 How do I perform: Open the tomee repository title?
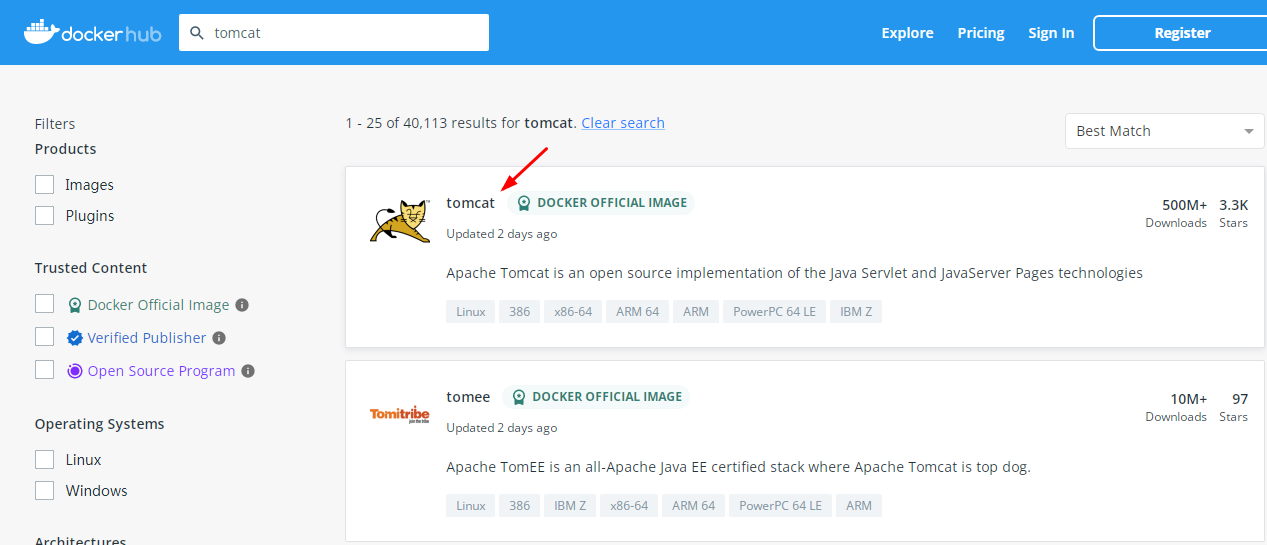pyautogui.click(x=468, y=397)
